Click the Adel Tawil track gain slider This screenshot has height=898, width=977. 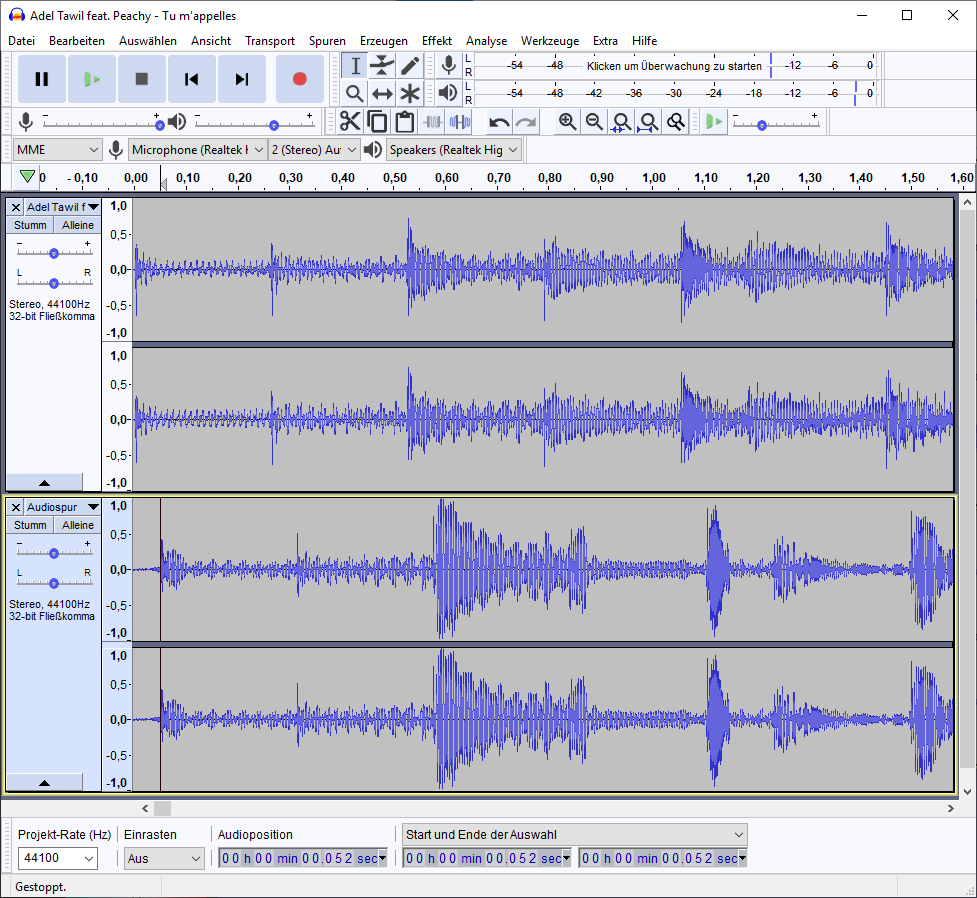coord(54,253)
